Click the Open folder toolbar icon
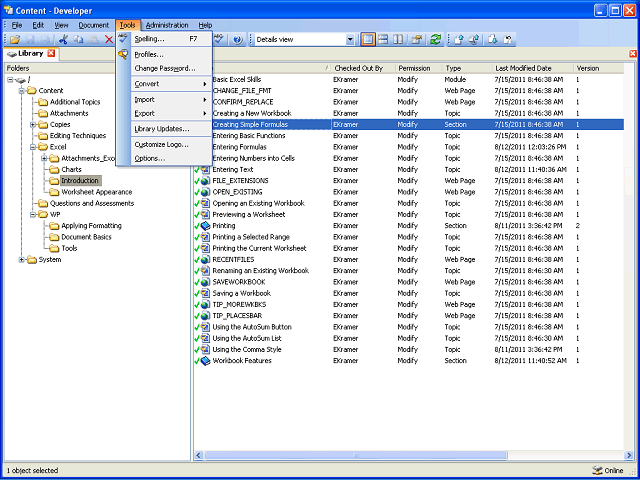The height and width of the screenshot is (480, 640). 15,40
